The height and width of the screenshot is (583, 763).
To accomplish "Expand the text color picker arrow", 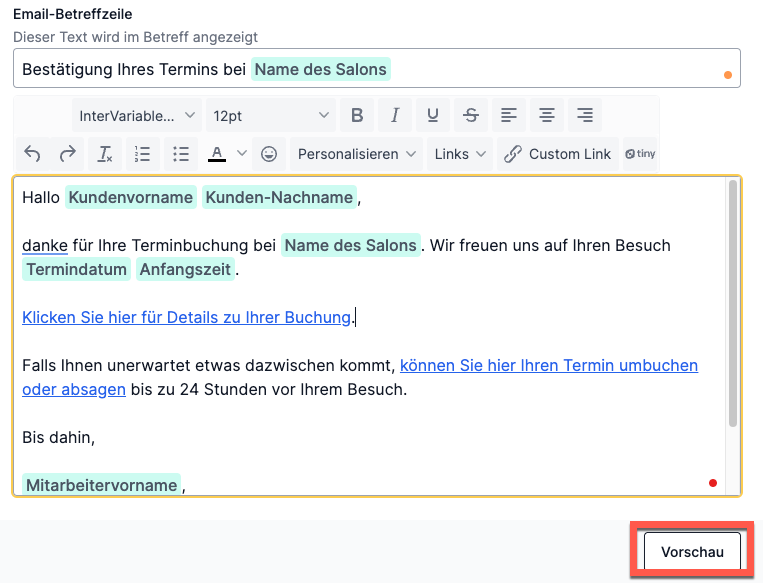I will tap(242, 154).
